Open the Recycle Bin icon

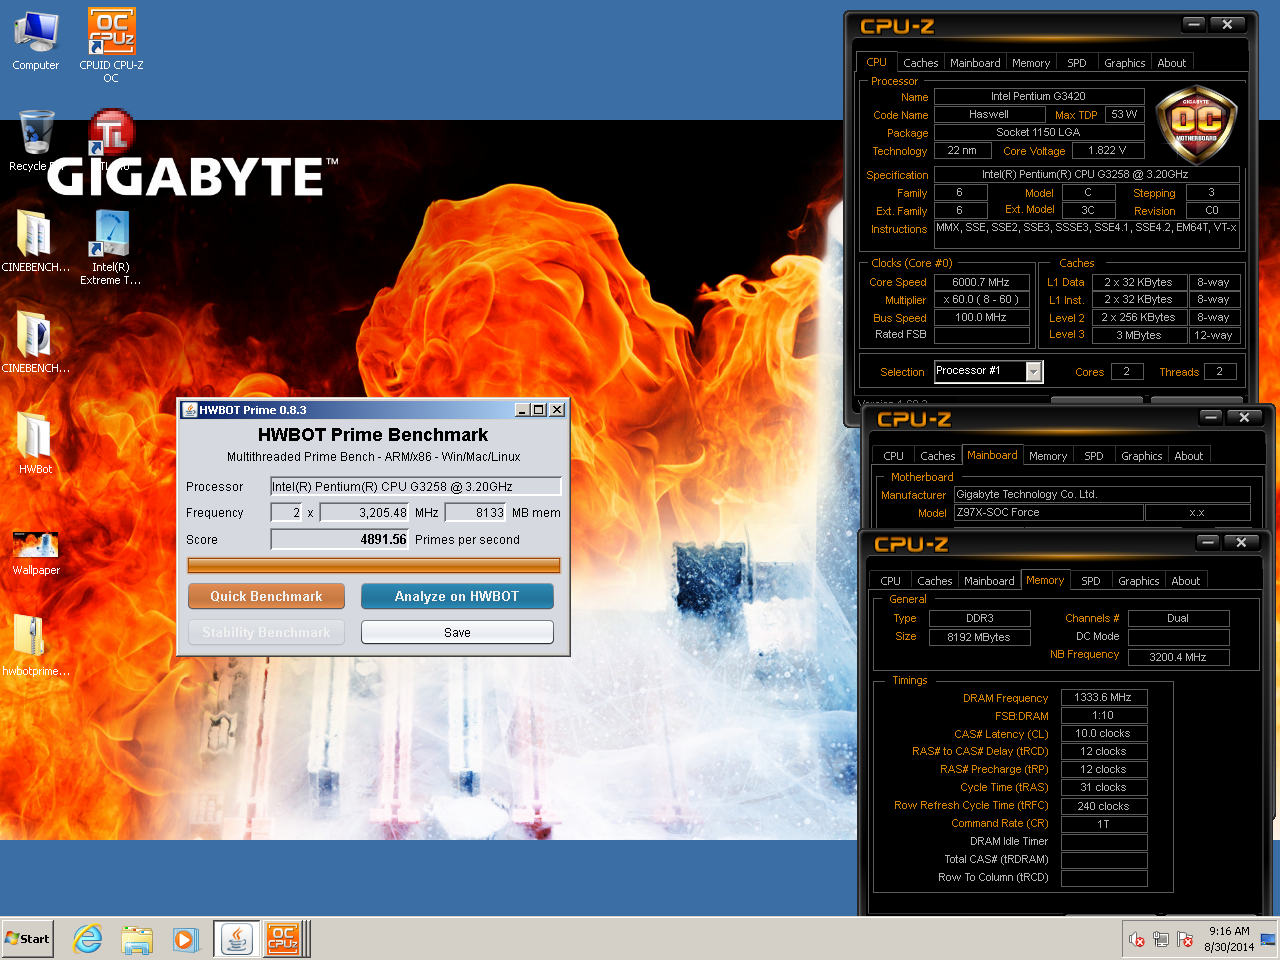coord(35,140)
